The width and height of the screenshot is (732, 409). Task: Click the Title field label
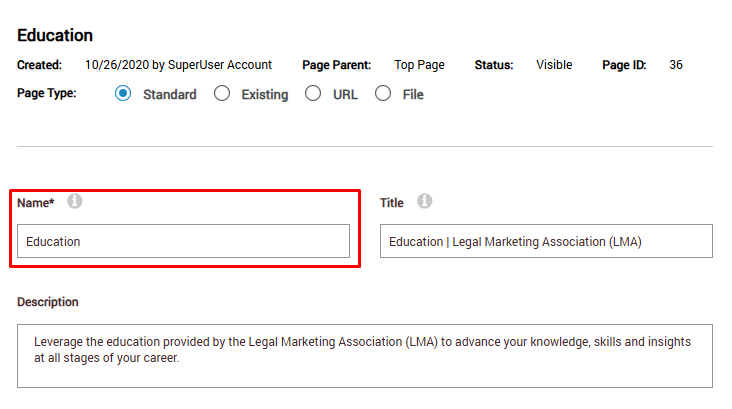392,203
